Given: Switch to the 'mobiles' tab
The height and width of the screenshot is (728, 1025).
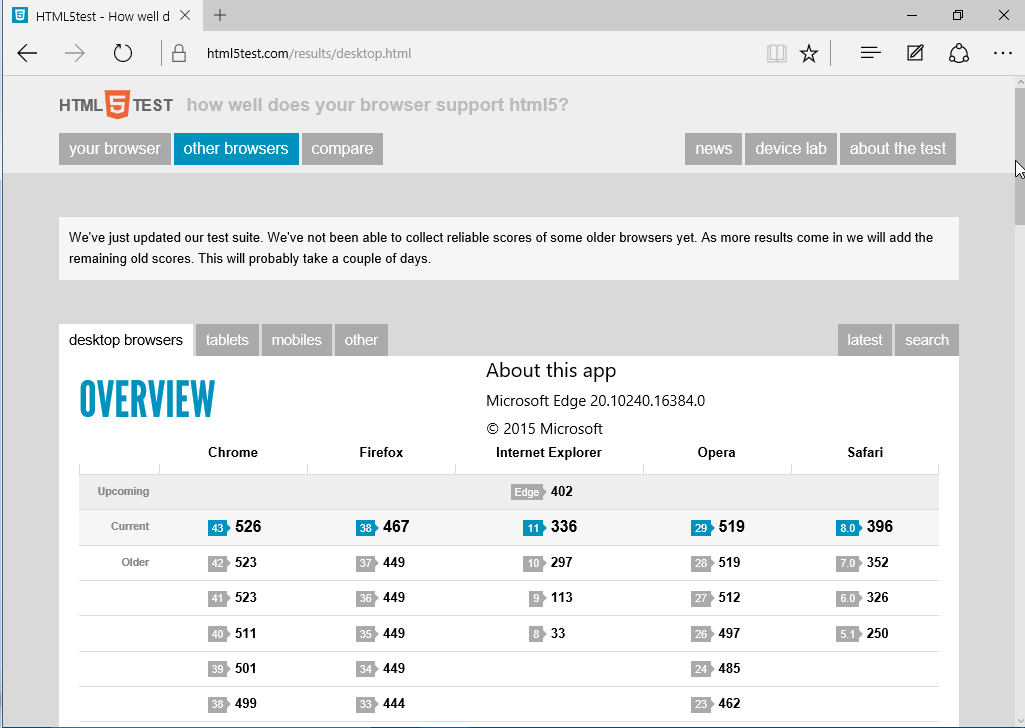Looking at the screenshot, I should (296, 340).
